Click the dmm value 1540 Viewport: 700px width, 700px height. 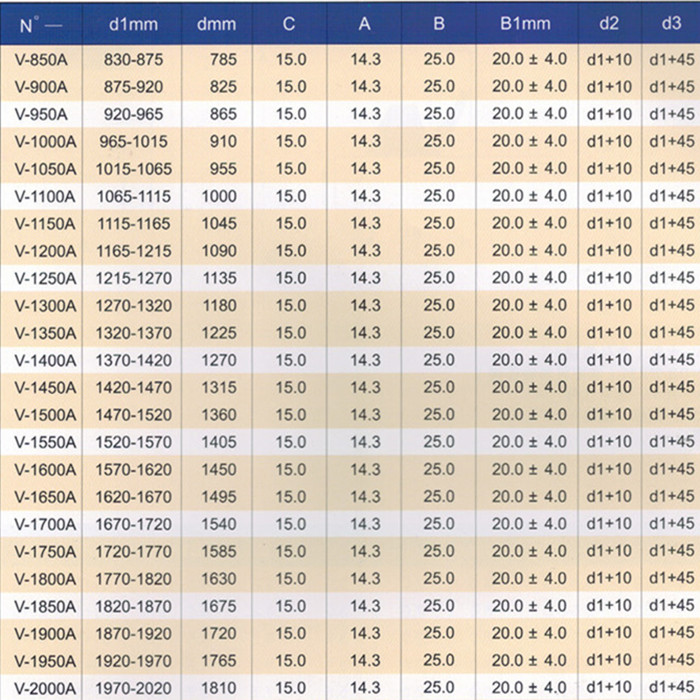[219, 524]
